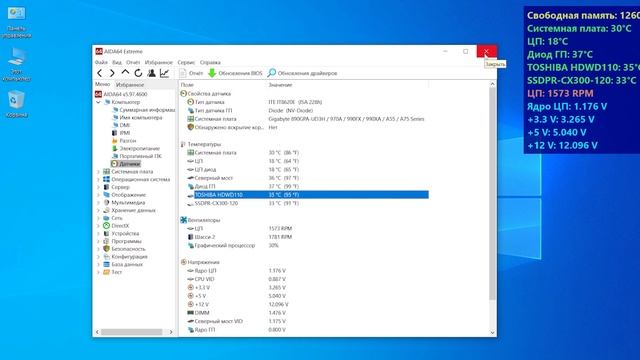Expand the Хранение данных tree node

pos(98,211)
